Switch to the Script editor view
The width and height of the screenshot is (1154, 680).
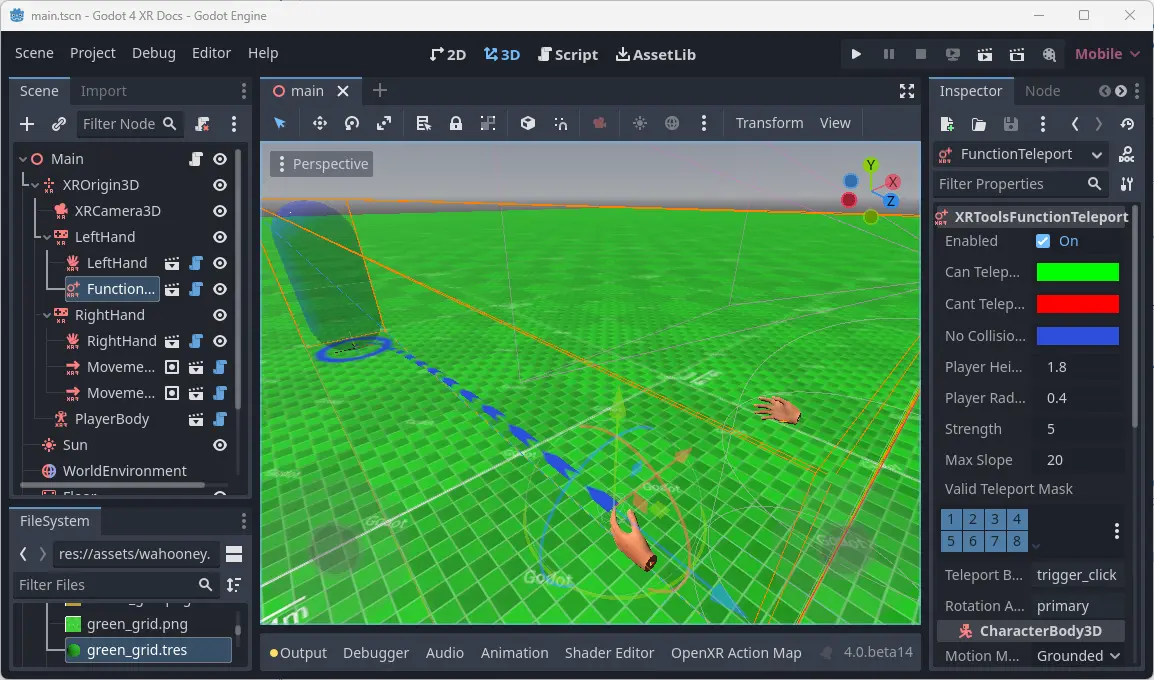[568, 55]
